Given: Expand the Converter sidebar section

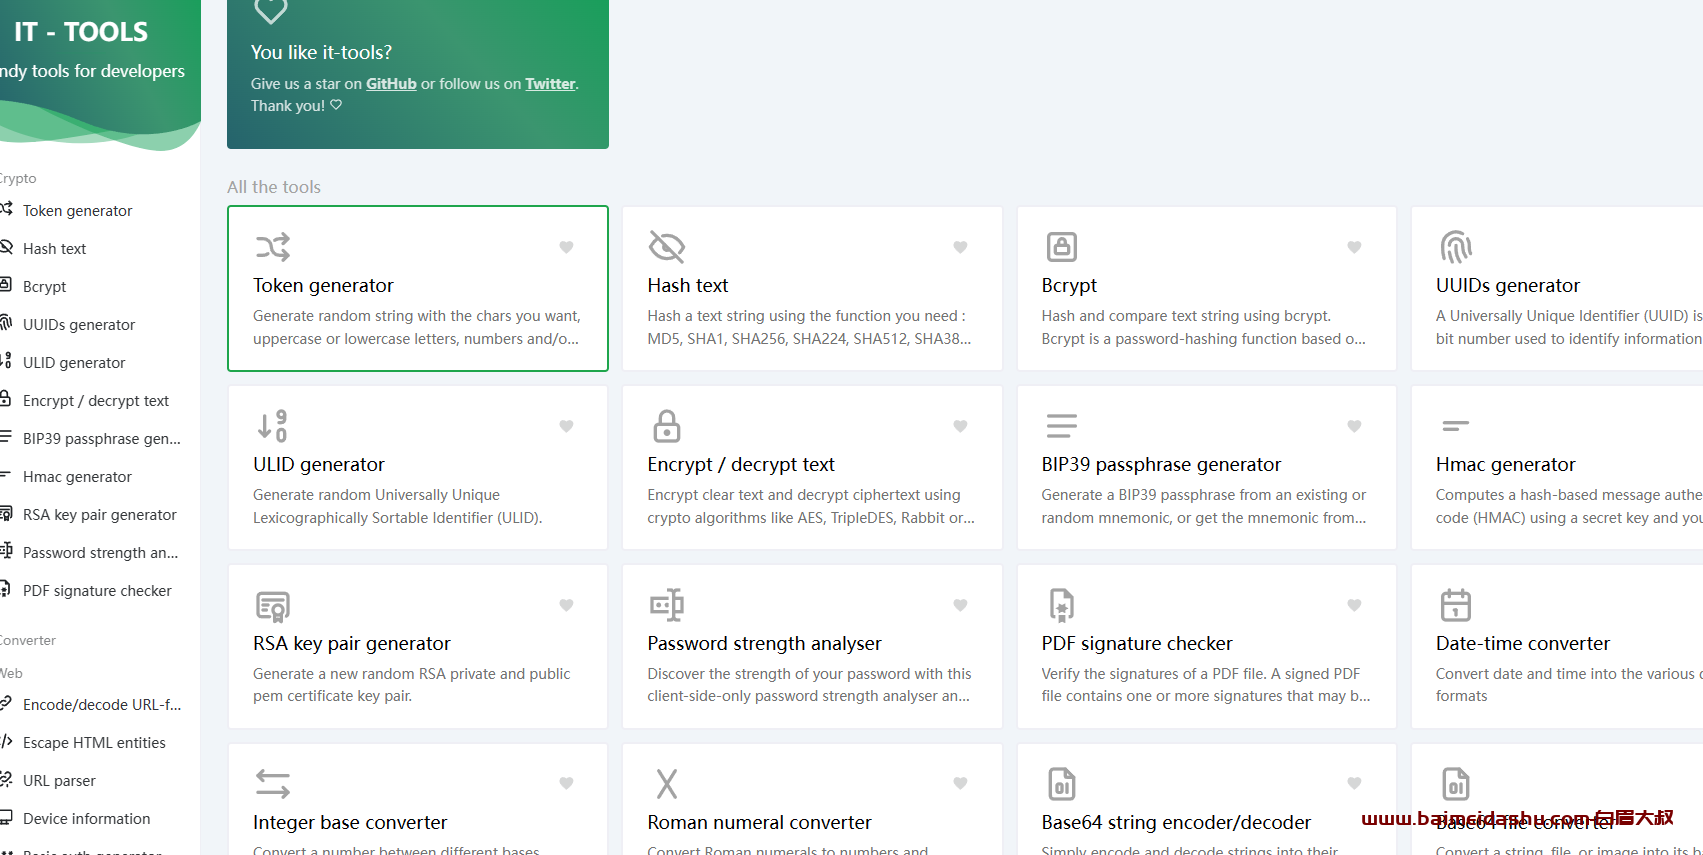Looking at the screenshot, I should click(28, 640).
